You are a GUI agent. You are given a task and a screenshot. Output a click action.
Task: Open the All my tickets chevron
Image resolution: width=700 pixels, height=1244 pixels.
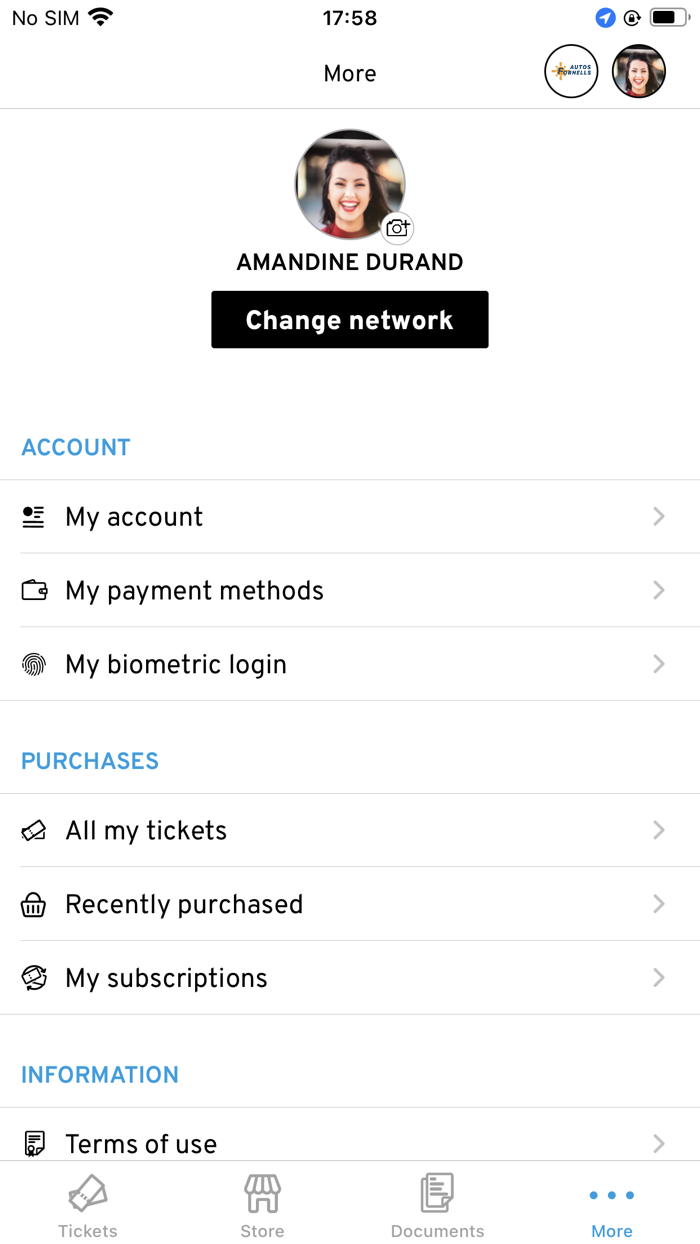coord(659,831)
